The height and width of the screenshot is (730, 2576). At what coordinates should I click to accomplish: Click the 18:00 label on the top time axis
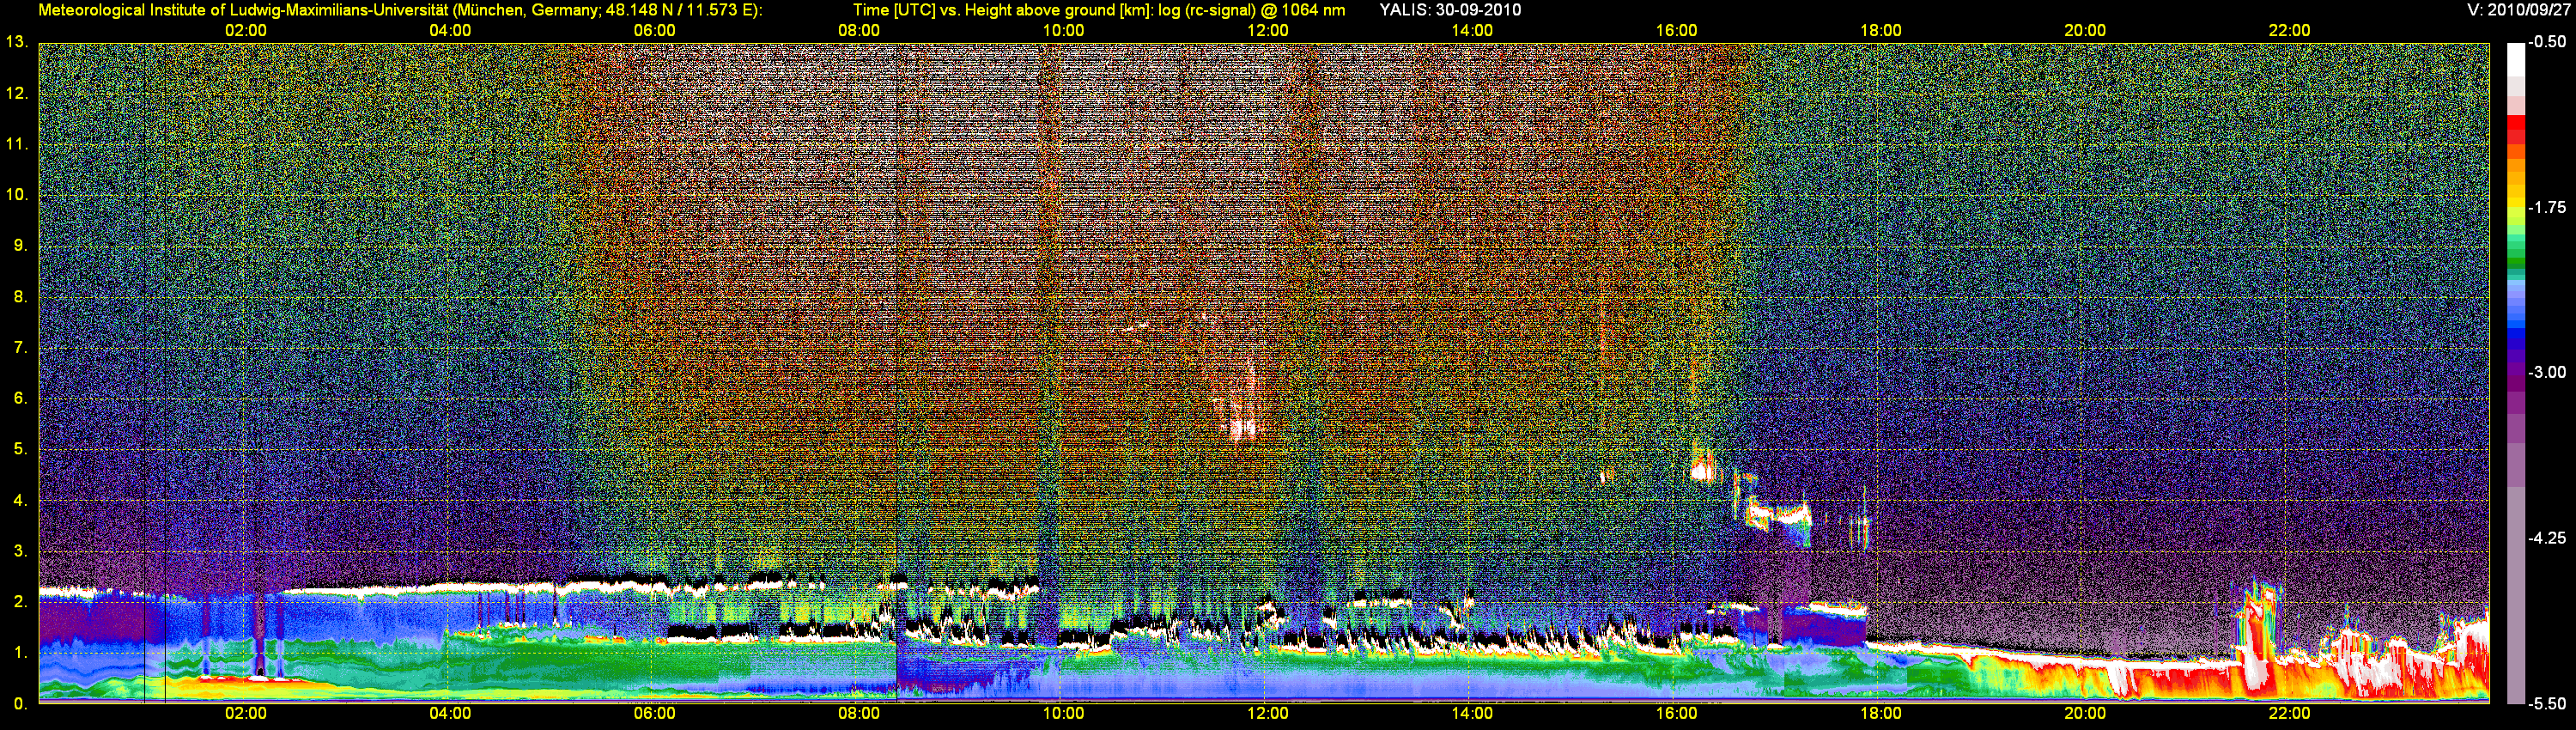pyautogui.click(x=1880, y=31)
